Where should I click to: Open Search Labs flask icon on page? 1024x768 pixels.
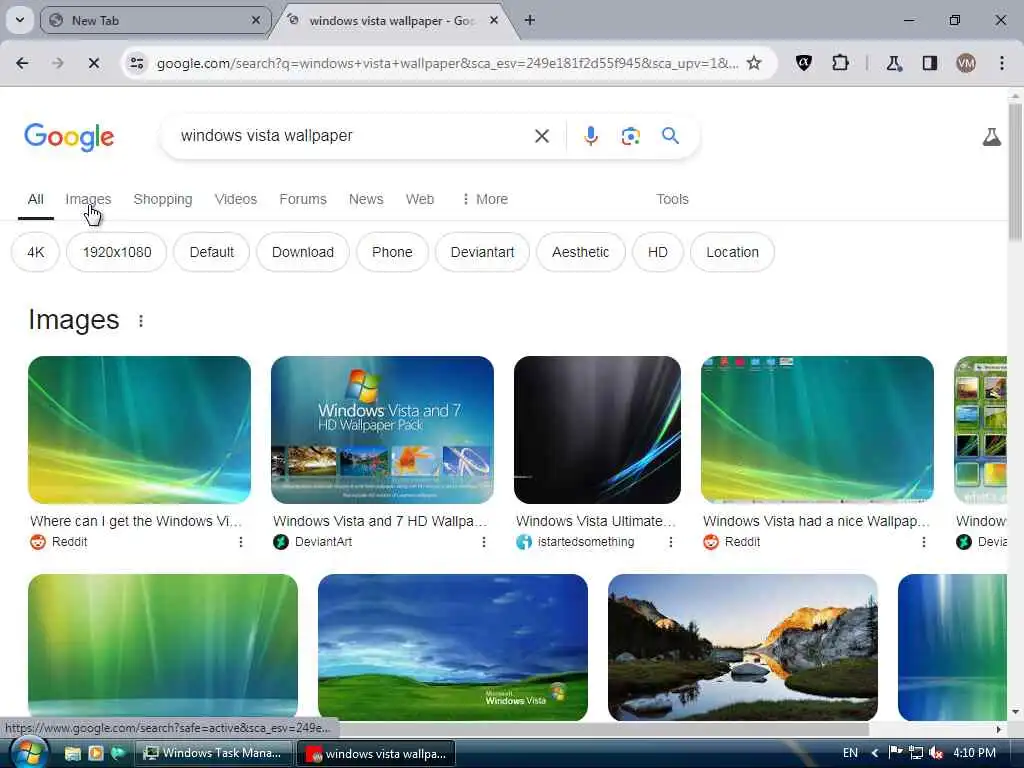992,137
